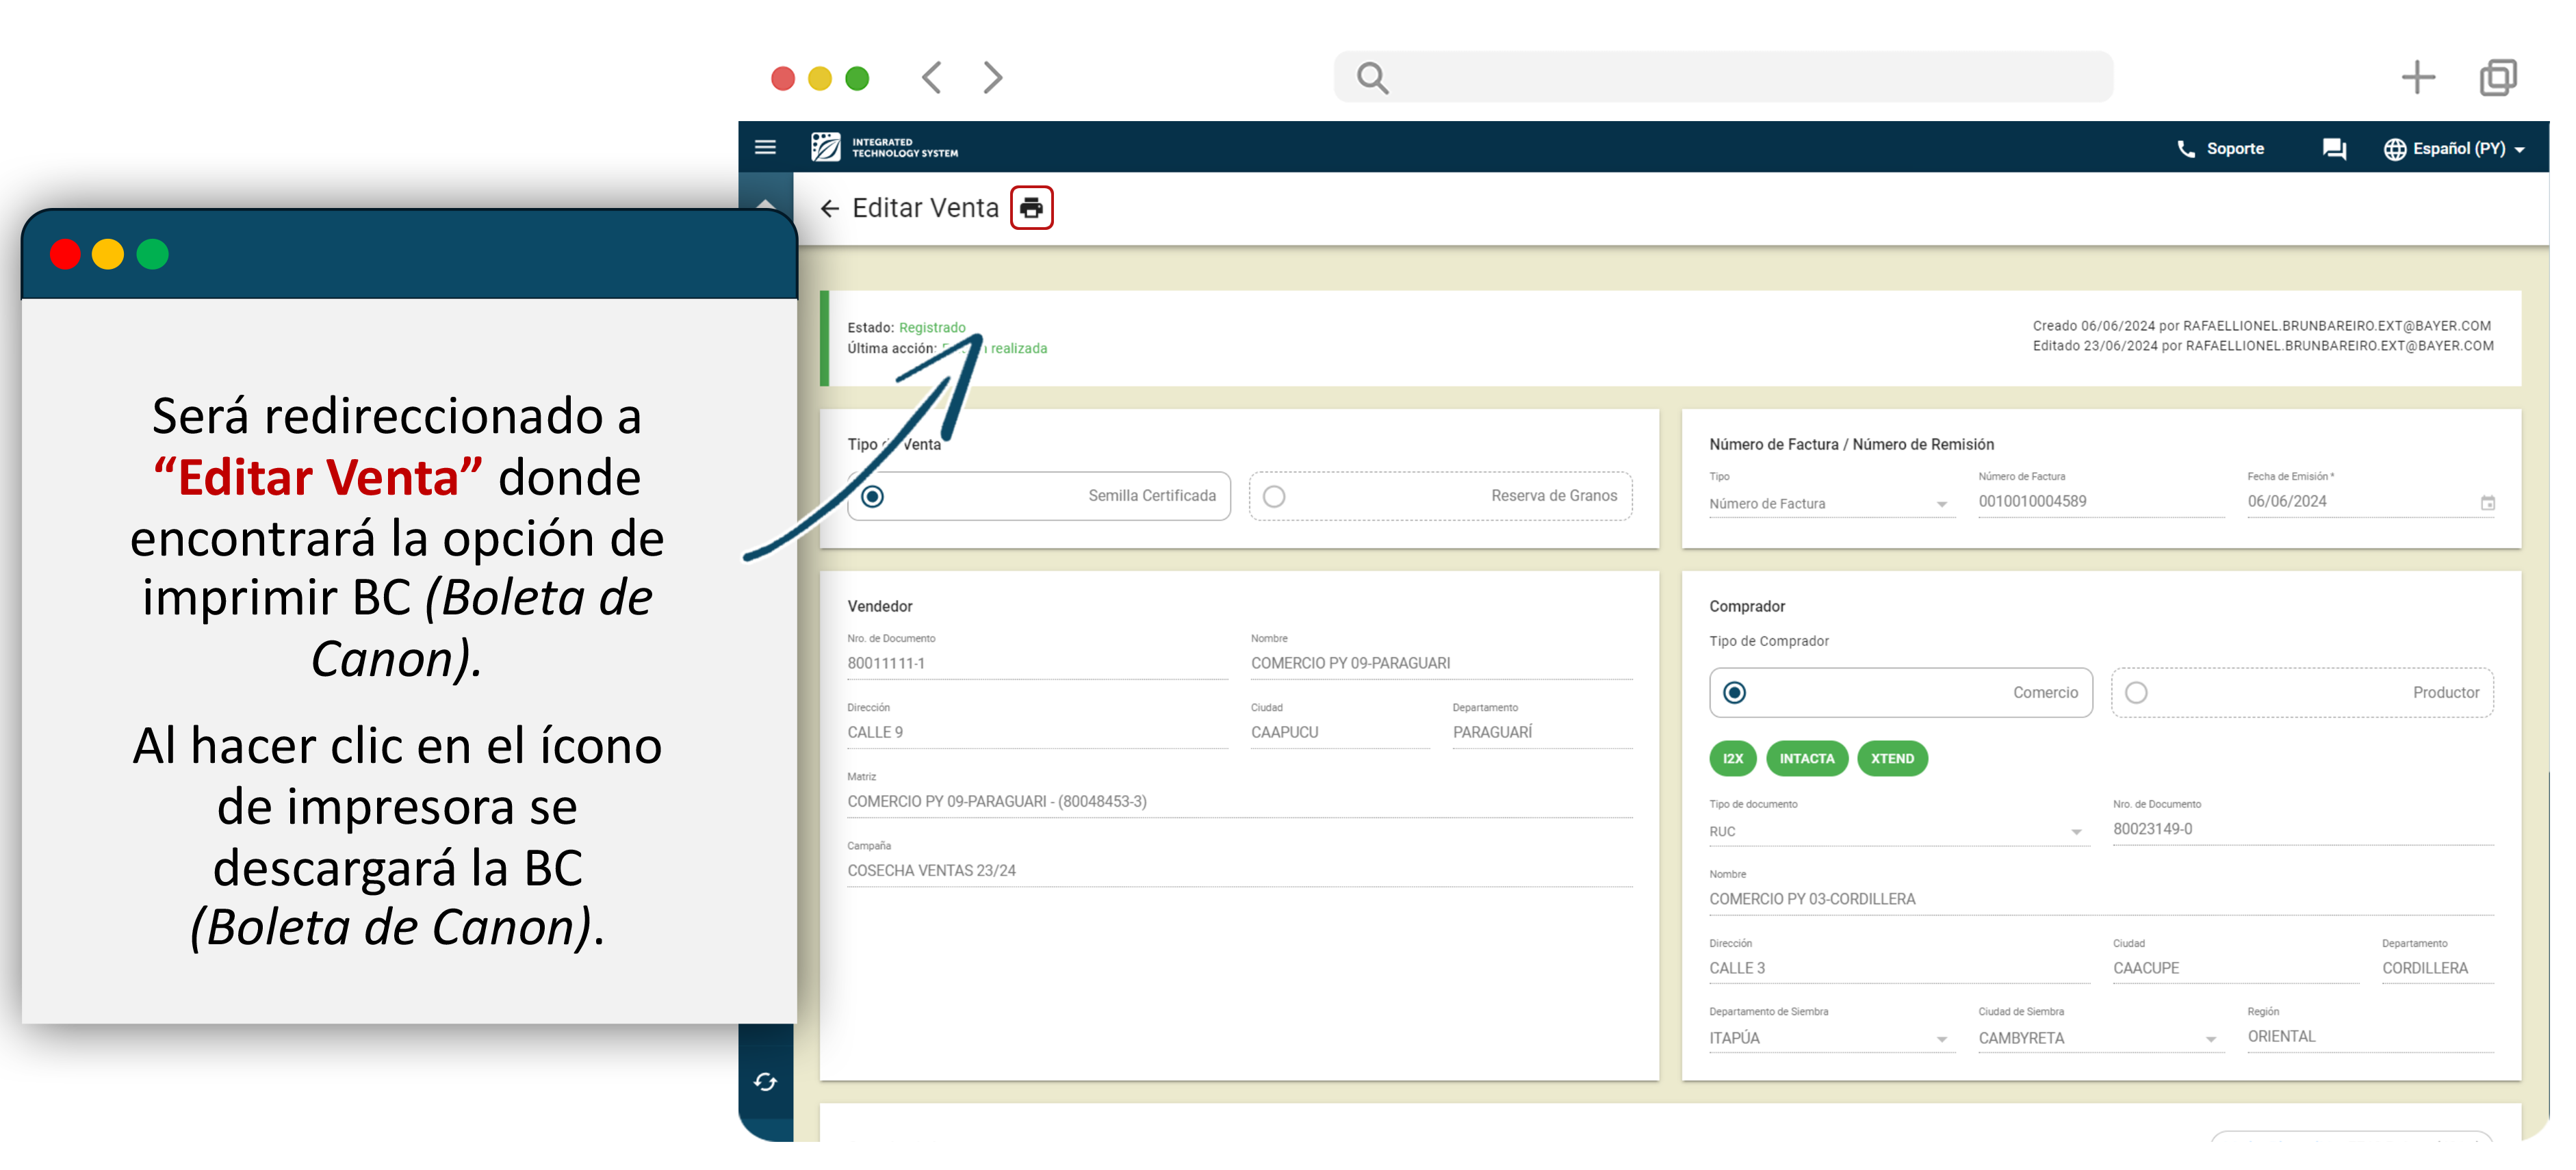Open a new browser tab with plus
Viewport: 2576px width, 1170px height.
coord(2417,78)
